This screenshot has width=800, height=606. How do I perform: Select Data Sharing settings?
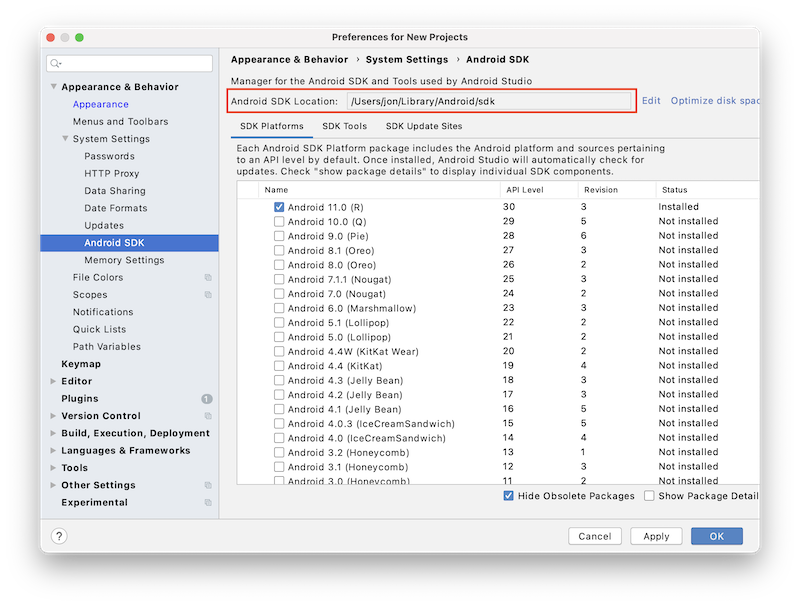click(115, 191)
